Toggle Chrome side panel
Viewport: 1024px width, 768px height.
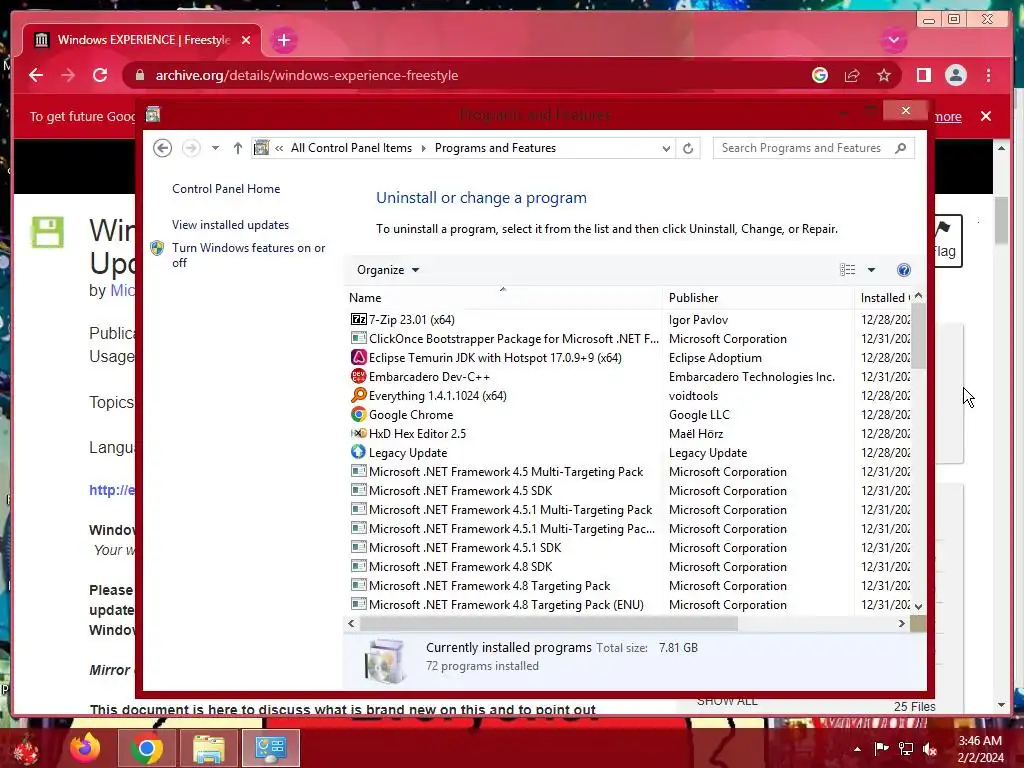point(923,75)
